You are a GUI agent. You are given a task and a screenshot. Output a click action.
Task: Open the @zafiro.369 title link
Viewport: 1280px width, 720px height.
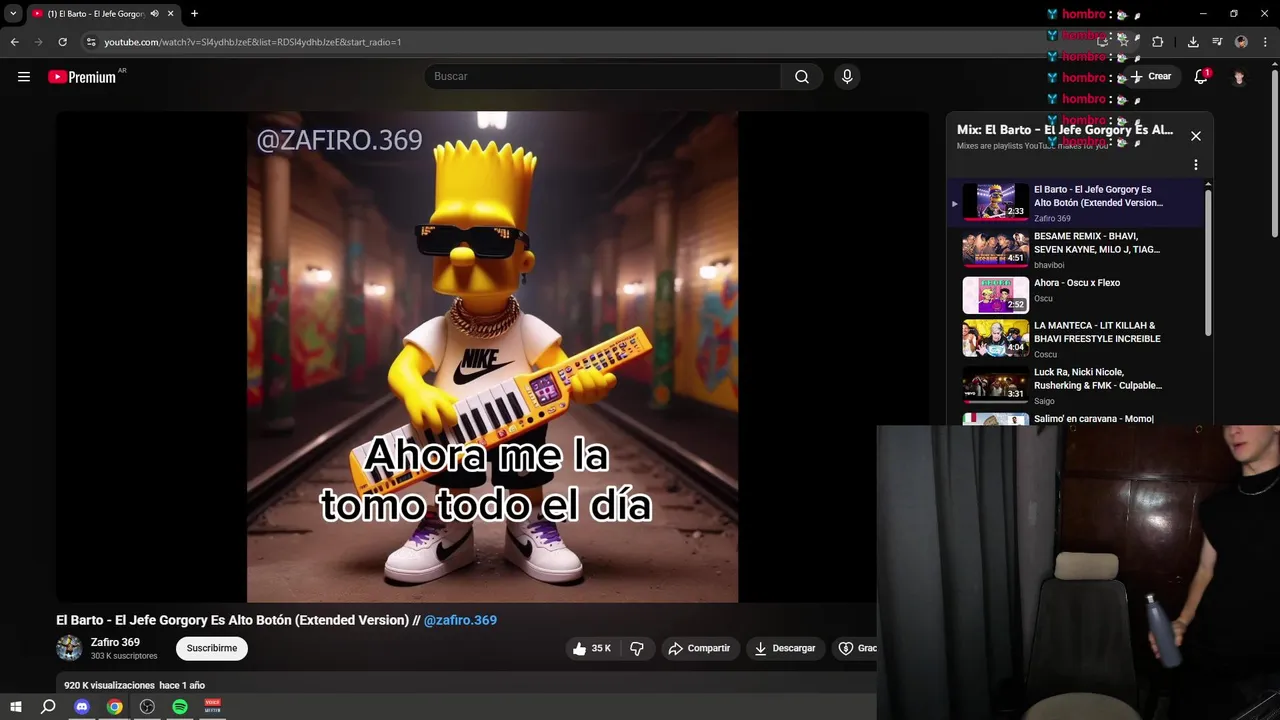[x=460, y=620]
